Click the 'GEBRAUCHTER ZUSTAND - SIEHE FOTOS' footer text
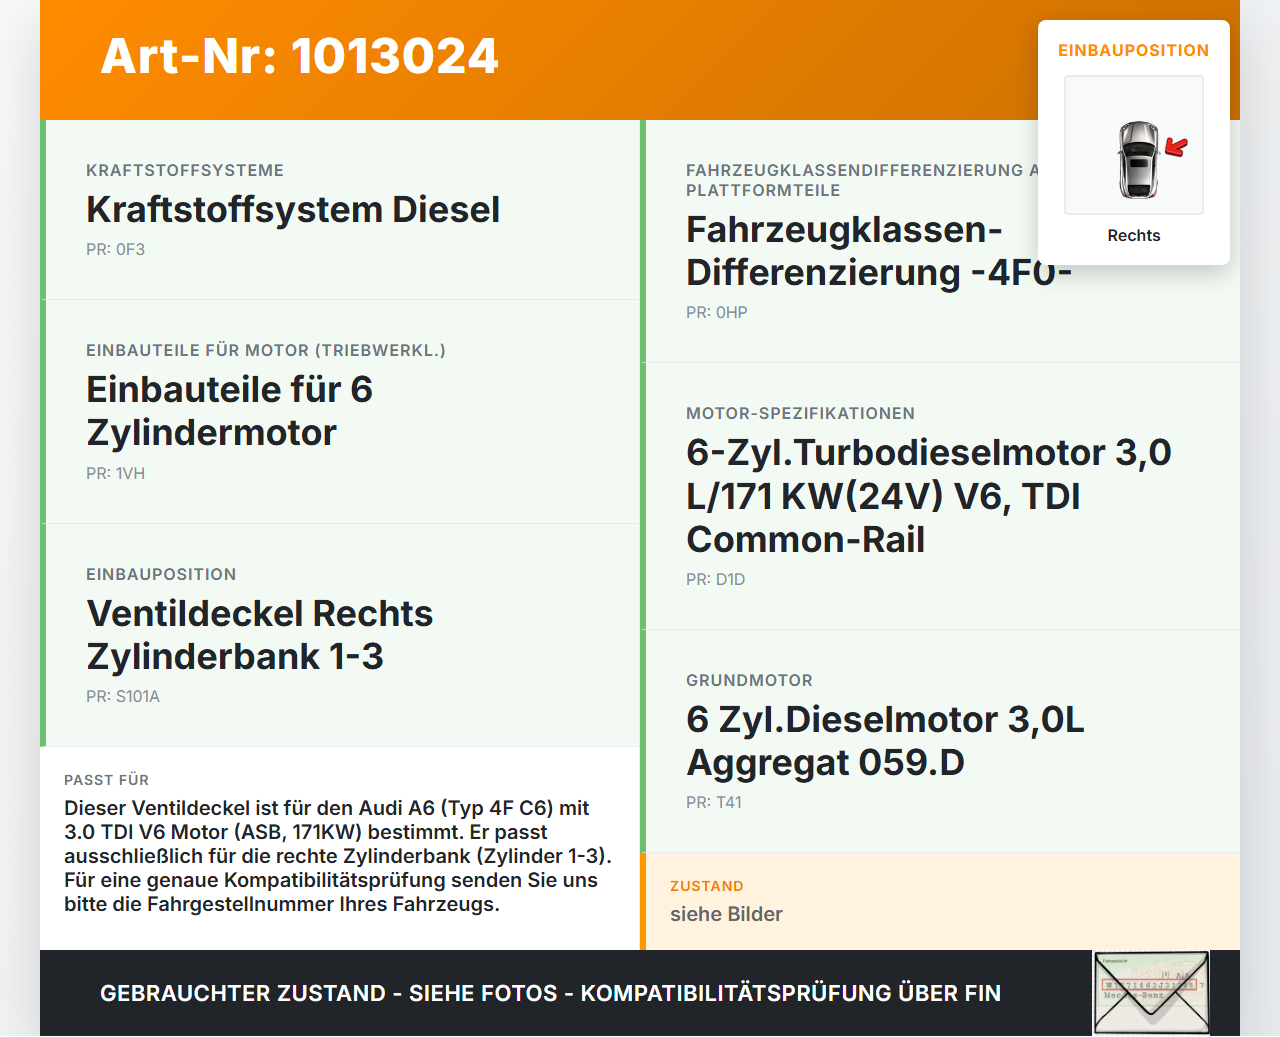The height and width of the screenshot is (1037, 1280). coord(550,993)
